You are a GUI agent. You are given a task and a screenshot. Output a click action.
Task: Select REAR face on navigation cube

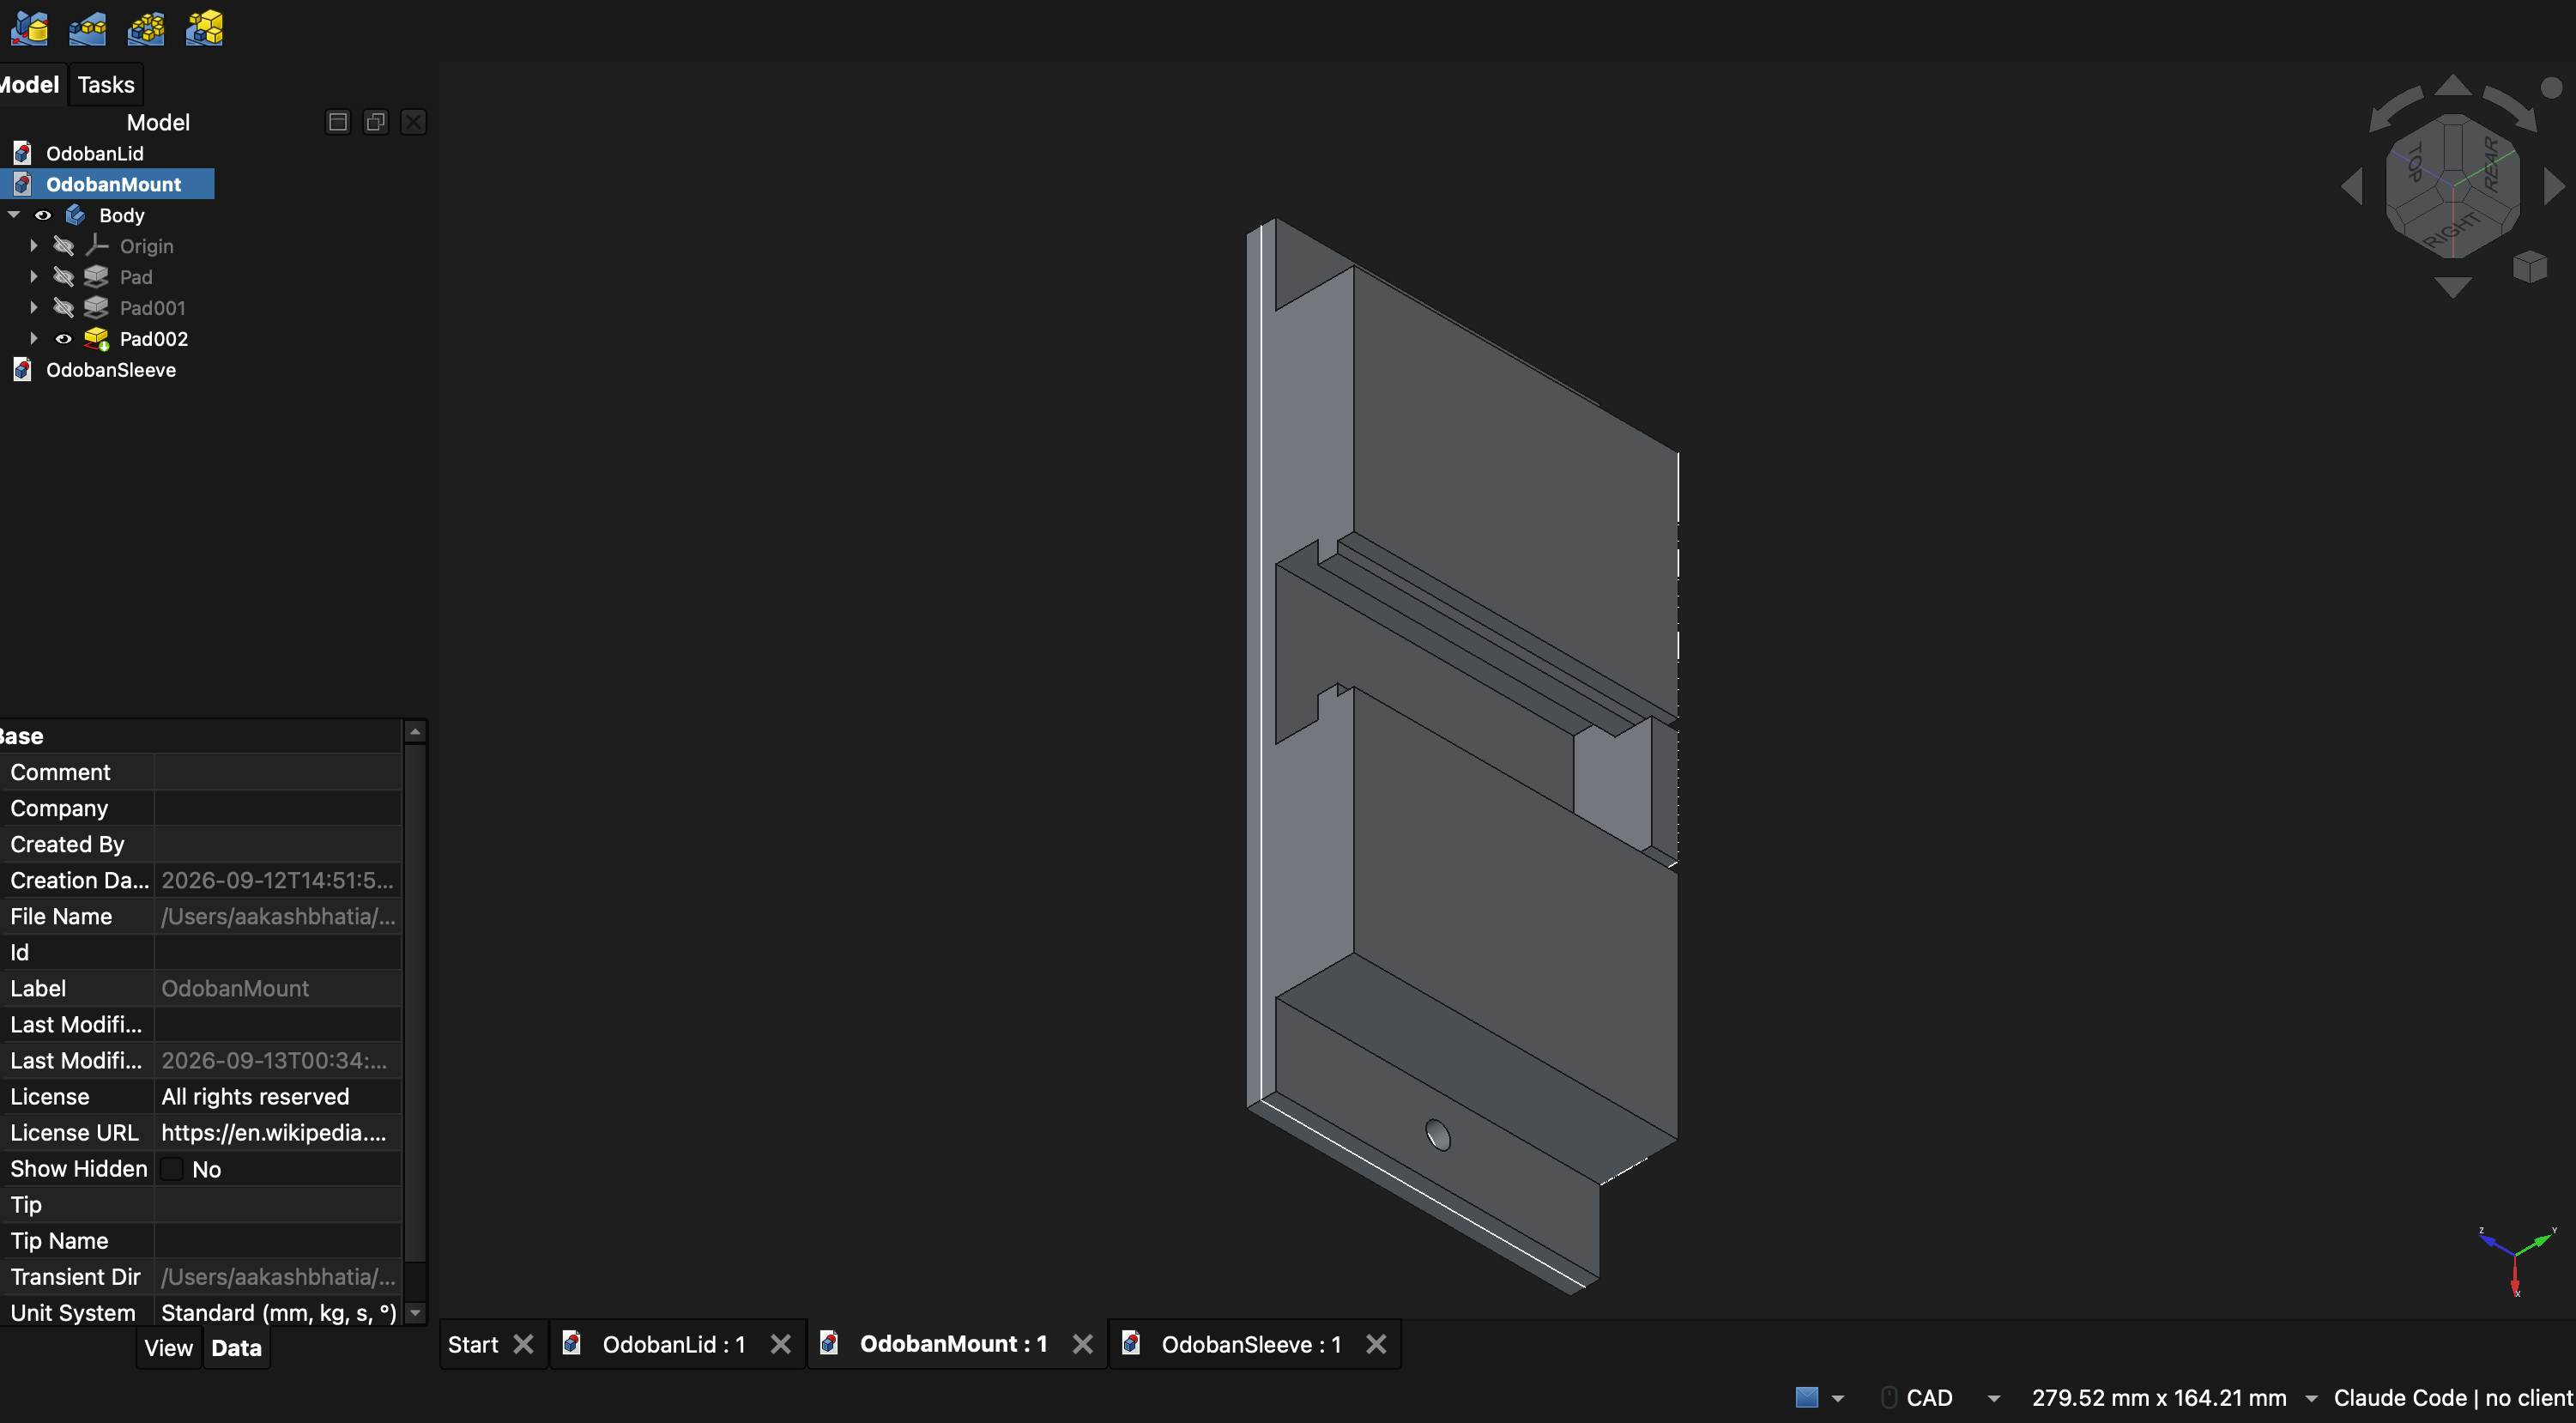point(2490,165)
